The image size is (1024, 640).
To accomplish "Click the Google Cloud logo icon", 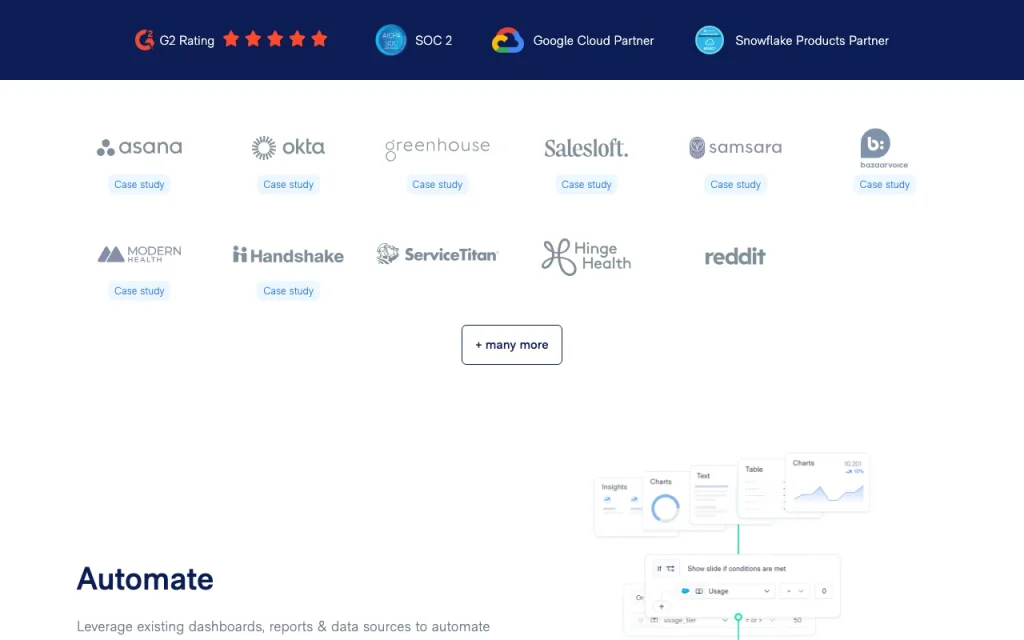I will (x=507, y=40).
